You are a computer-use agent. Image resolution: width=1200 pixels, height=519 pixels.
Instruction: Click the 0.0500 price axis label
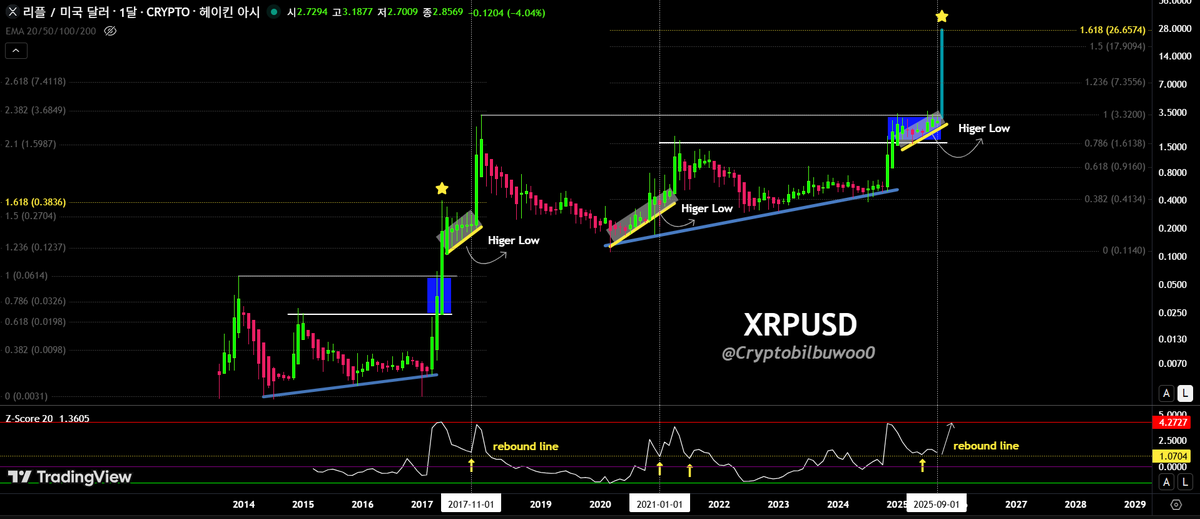click(1174, 286)
